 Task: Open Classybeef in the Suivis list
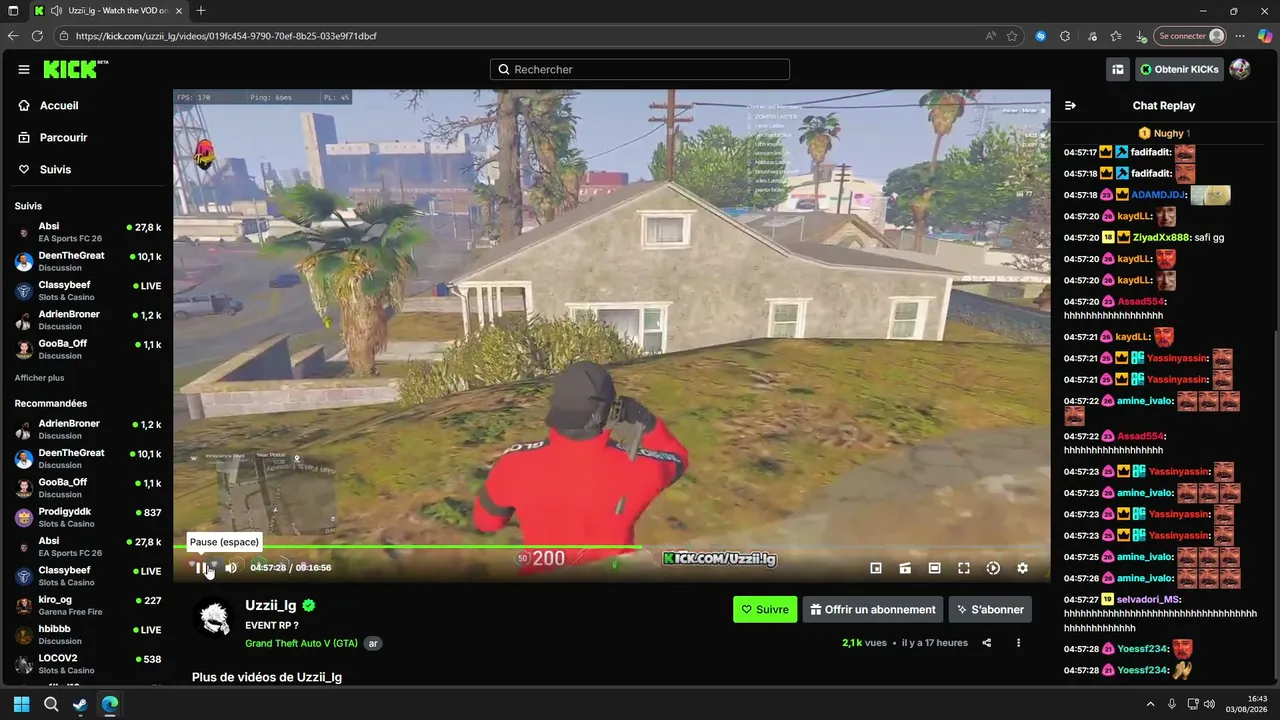pyautogui.click(x=87, y=291)
